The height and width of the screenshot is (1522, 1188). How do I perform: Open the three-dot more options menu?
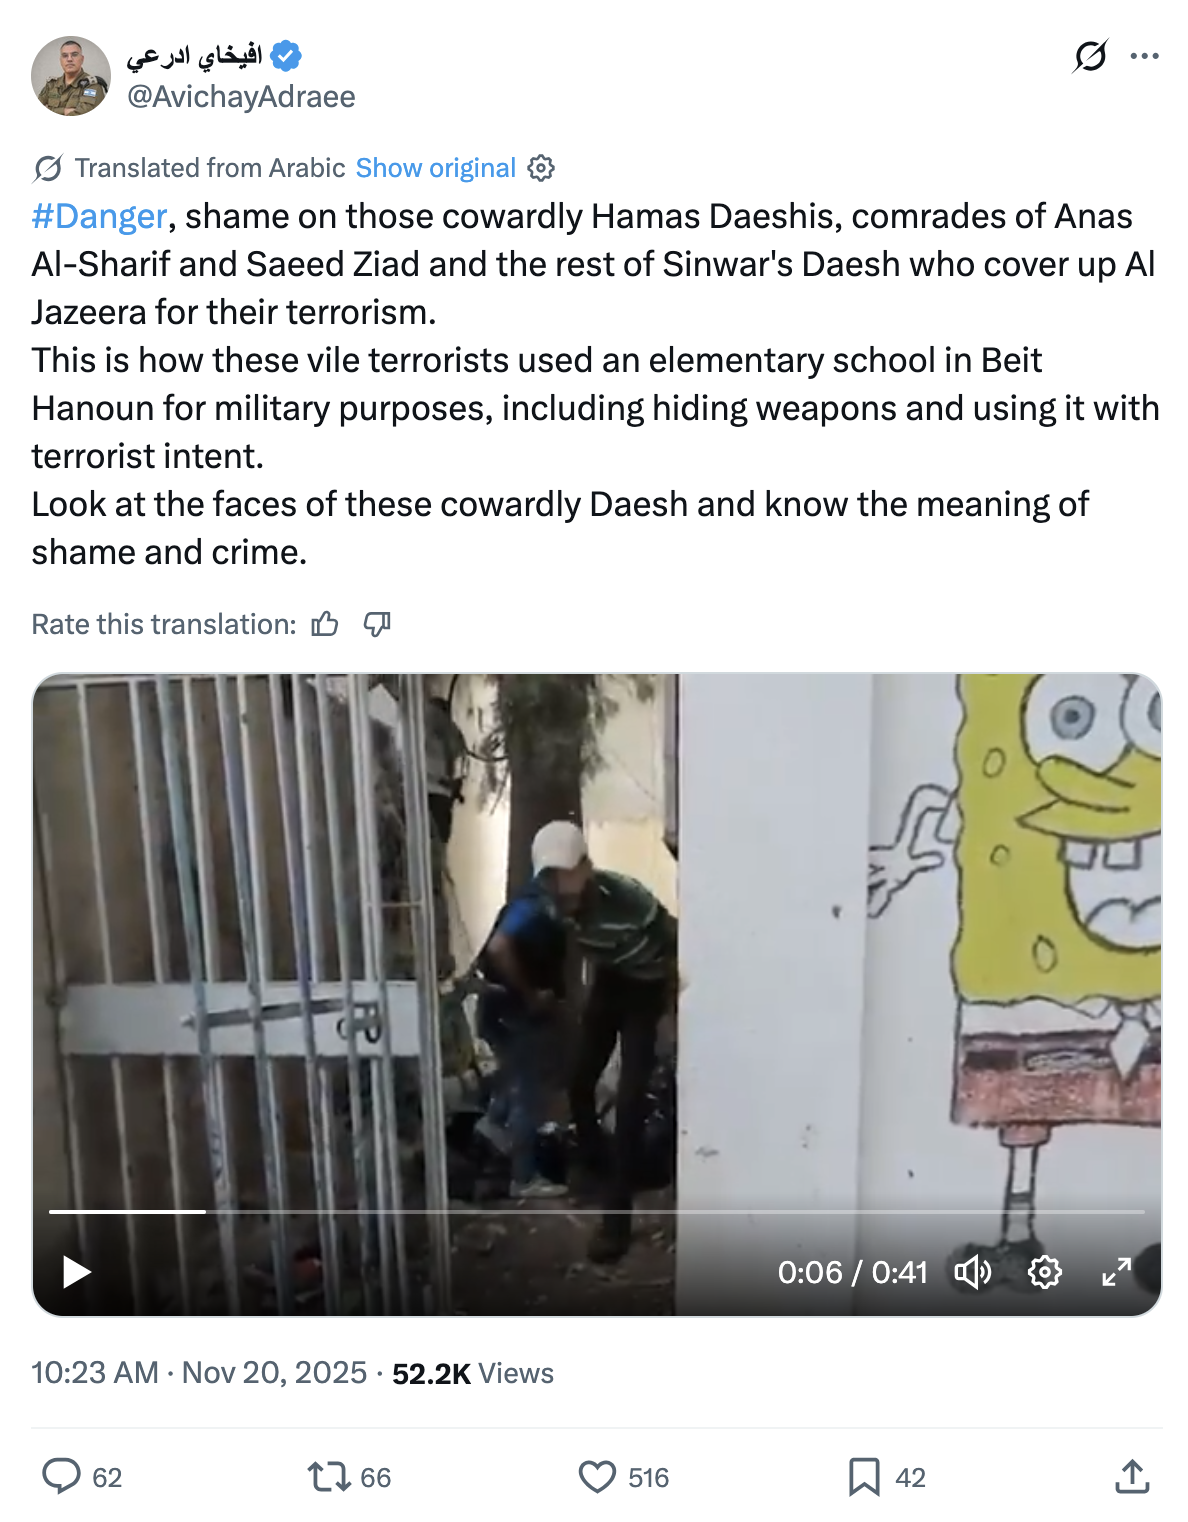click(1144, 56)
